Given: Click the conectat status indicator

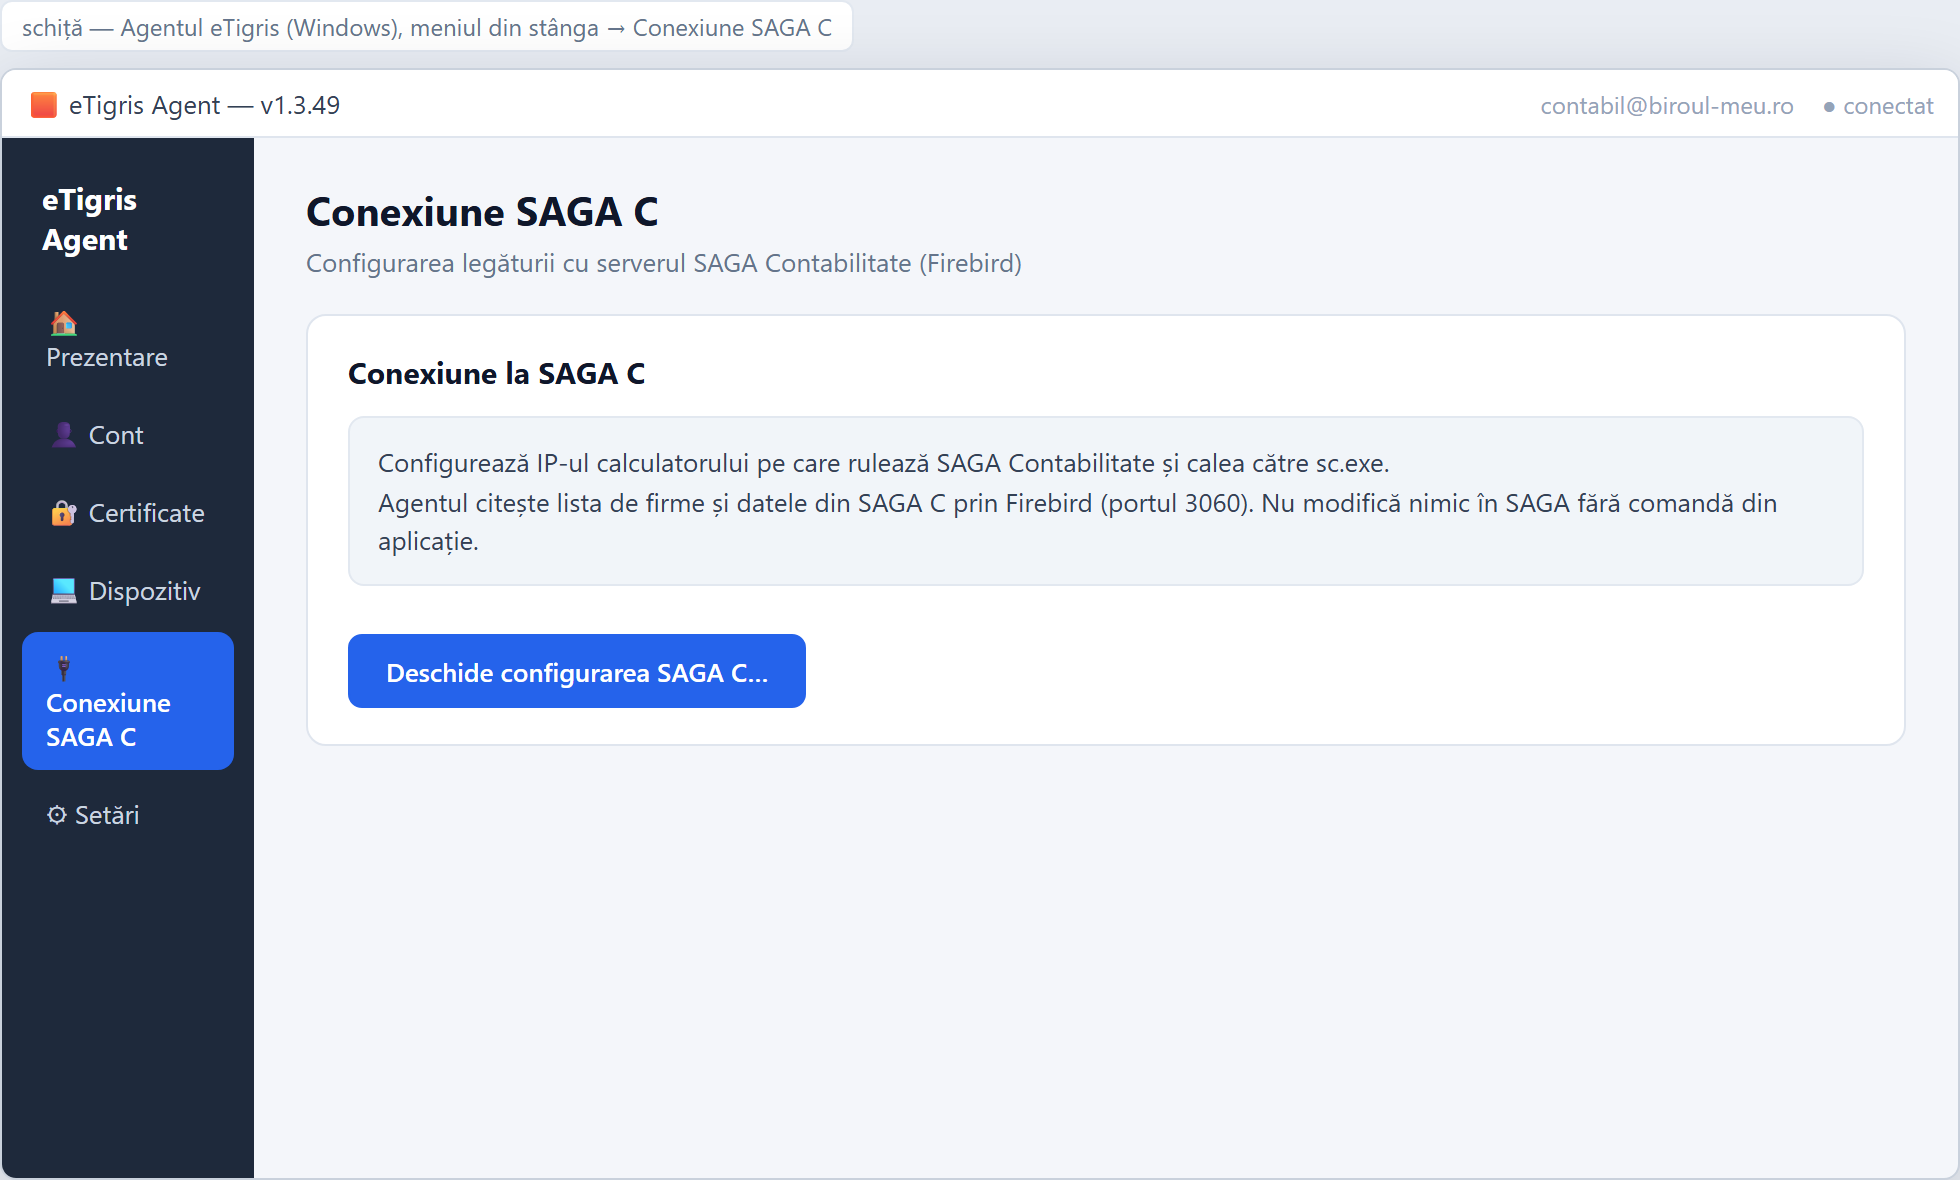Looking at the screenshot, I should [1878, 106].
